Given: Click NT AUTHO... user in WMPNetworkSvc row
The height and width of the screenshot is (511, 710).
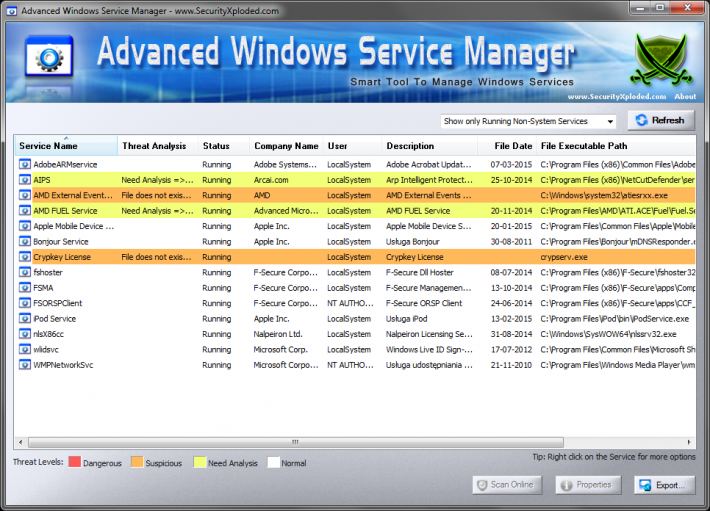Looking at the screenshot, I should coord(350,365).
